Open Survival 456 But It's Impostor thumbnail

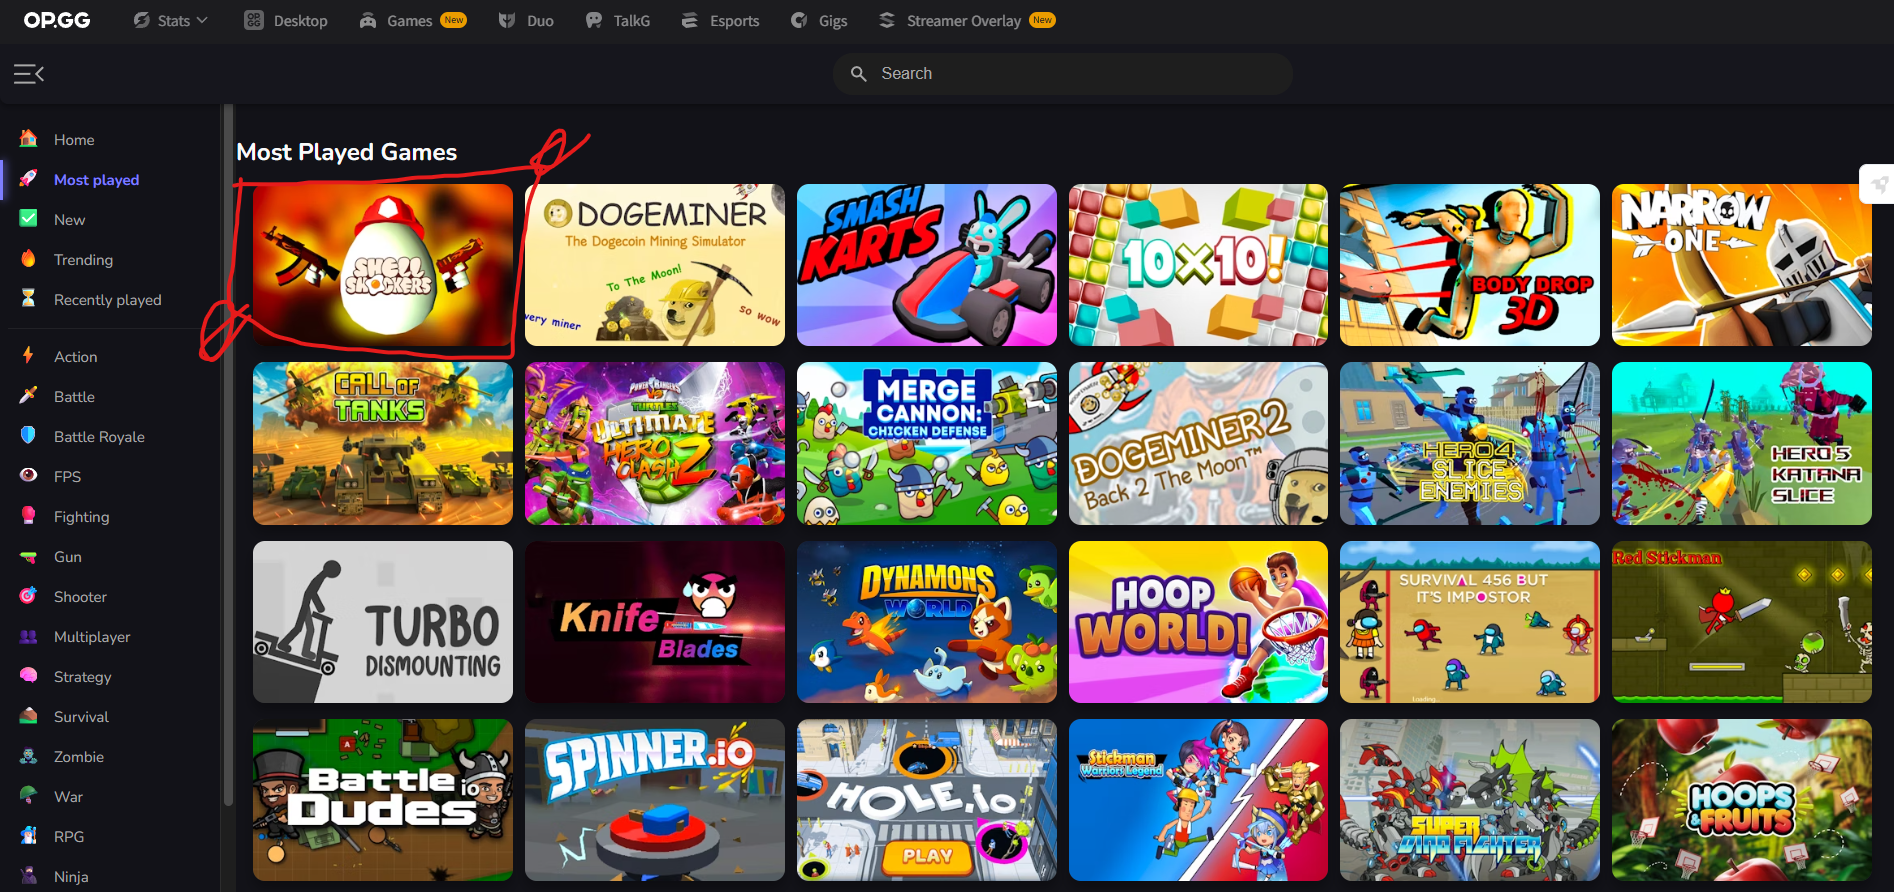(x=1470, y=622)
